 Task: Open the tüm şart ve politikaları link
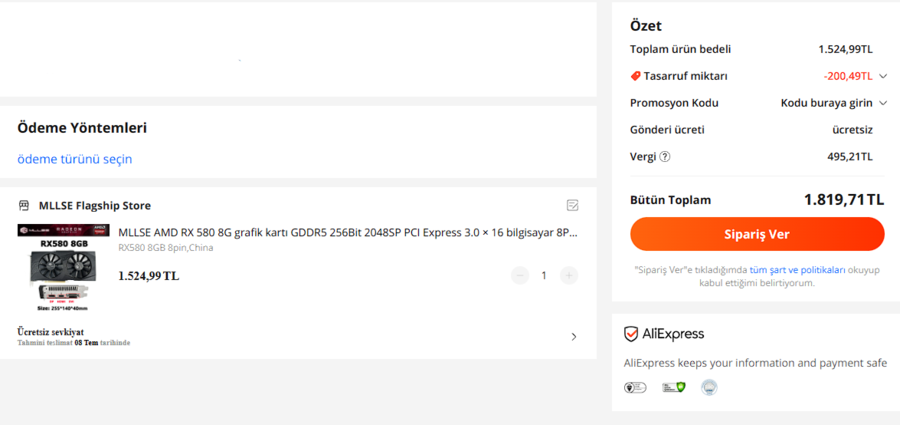(x=797, y=269)
